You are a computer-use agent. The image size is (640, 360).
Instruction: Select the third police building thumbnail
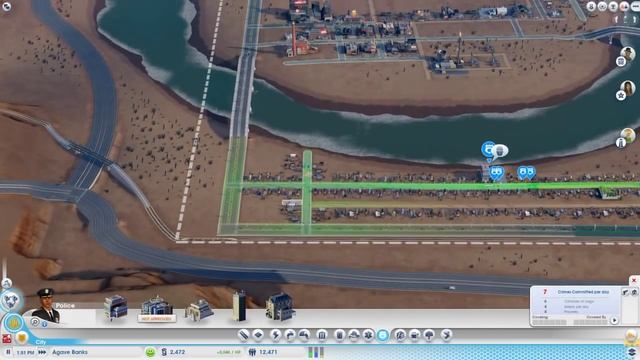pyautogui.click(x=199, y=310)
